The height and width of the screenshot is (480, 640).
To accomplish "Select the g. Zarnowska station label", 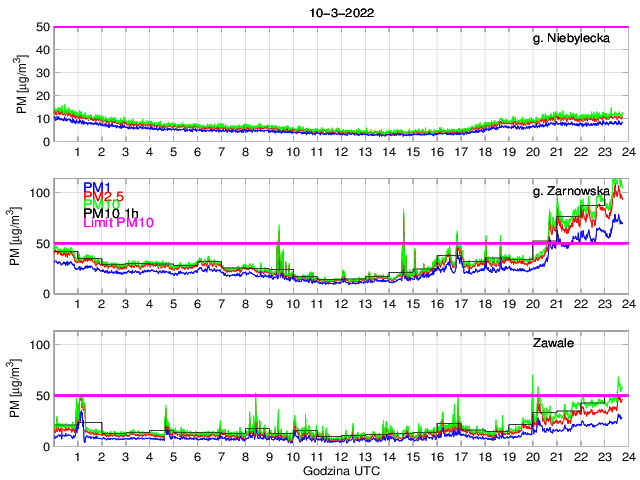I will coord(571,191).
